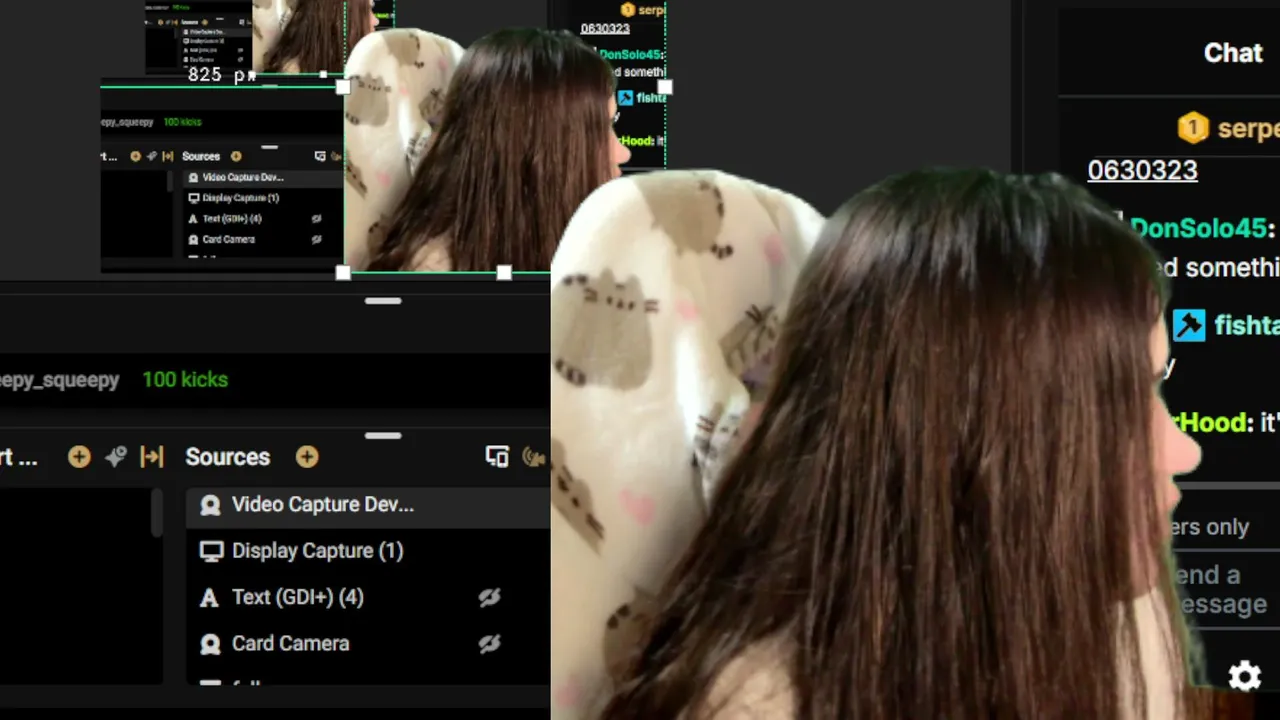
Task: Click the large serpe username in chat
Action: 1249,129
